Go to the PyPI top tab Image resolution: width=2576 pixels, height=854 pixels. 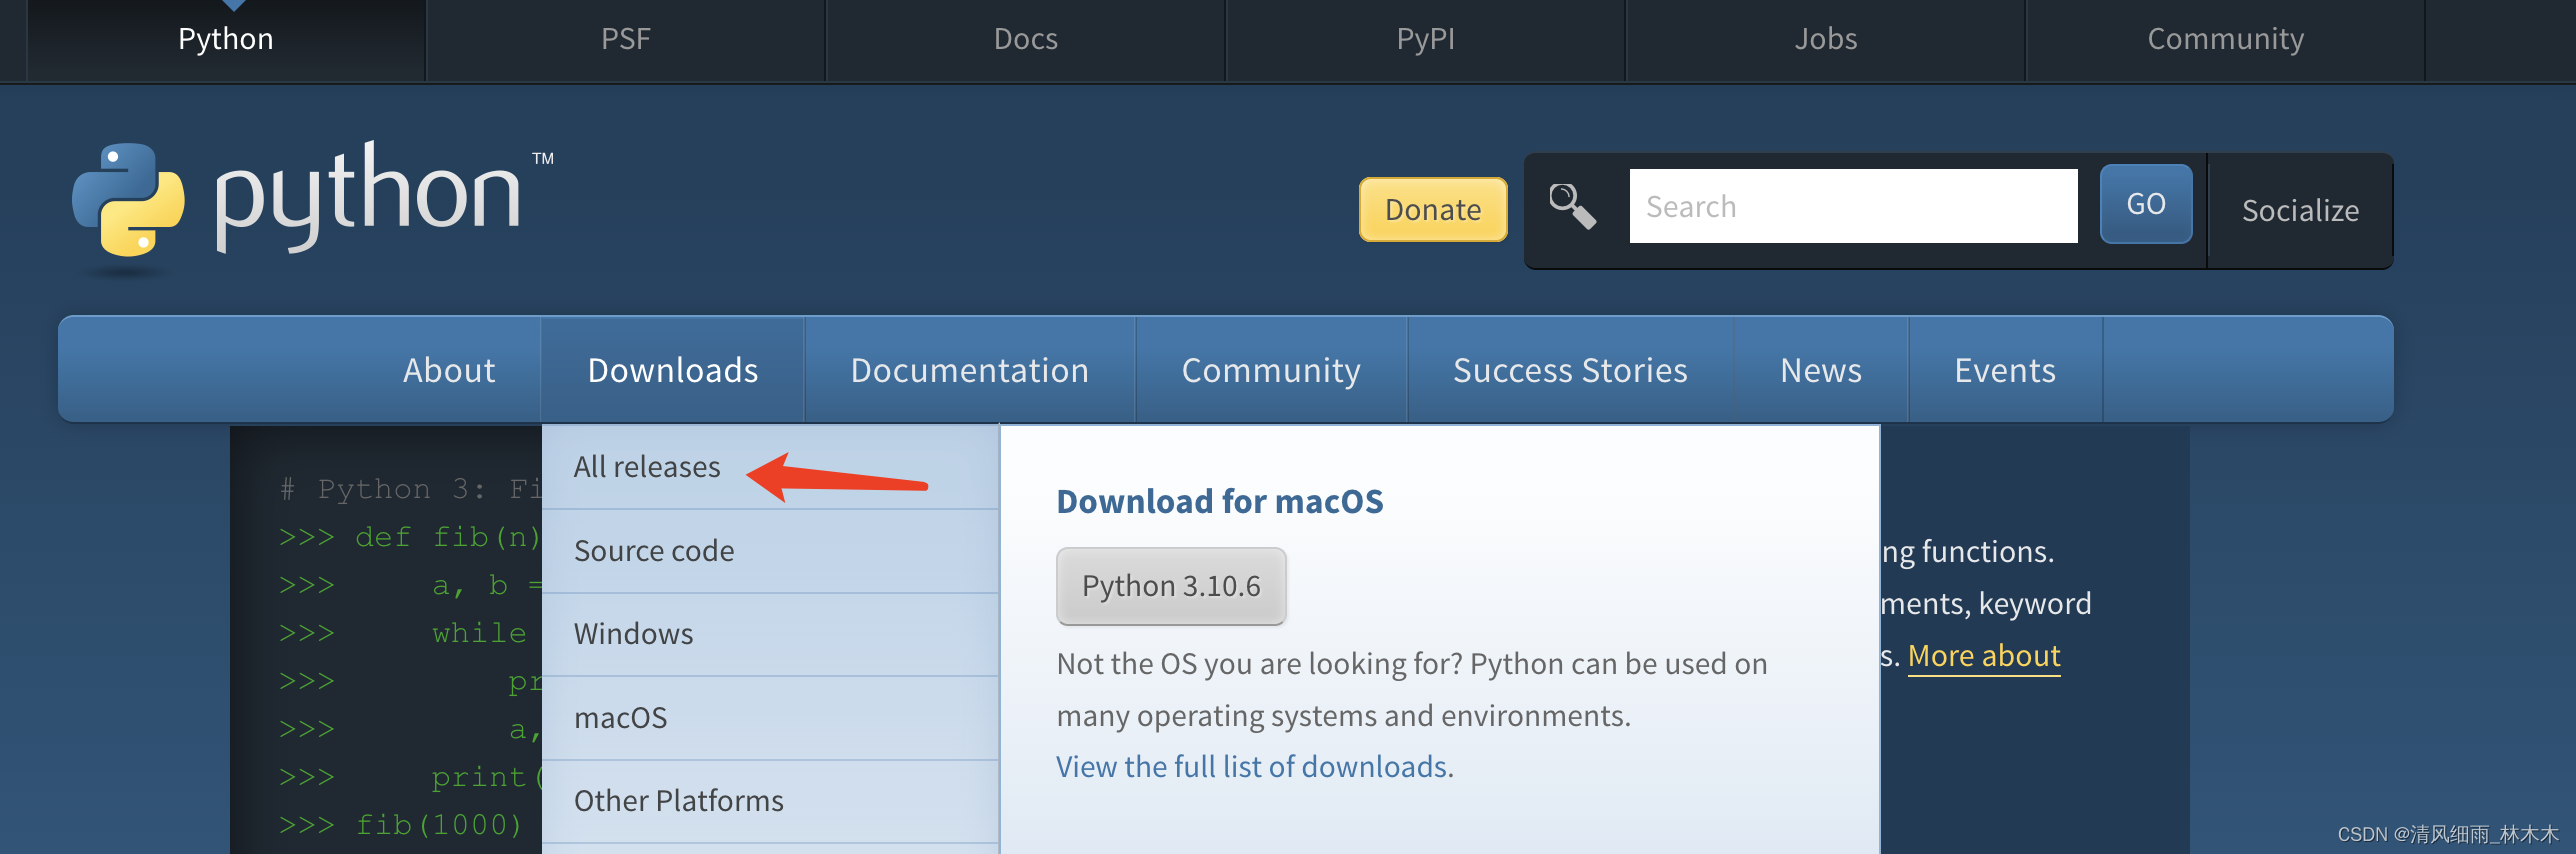(x=1425, y=39)
